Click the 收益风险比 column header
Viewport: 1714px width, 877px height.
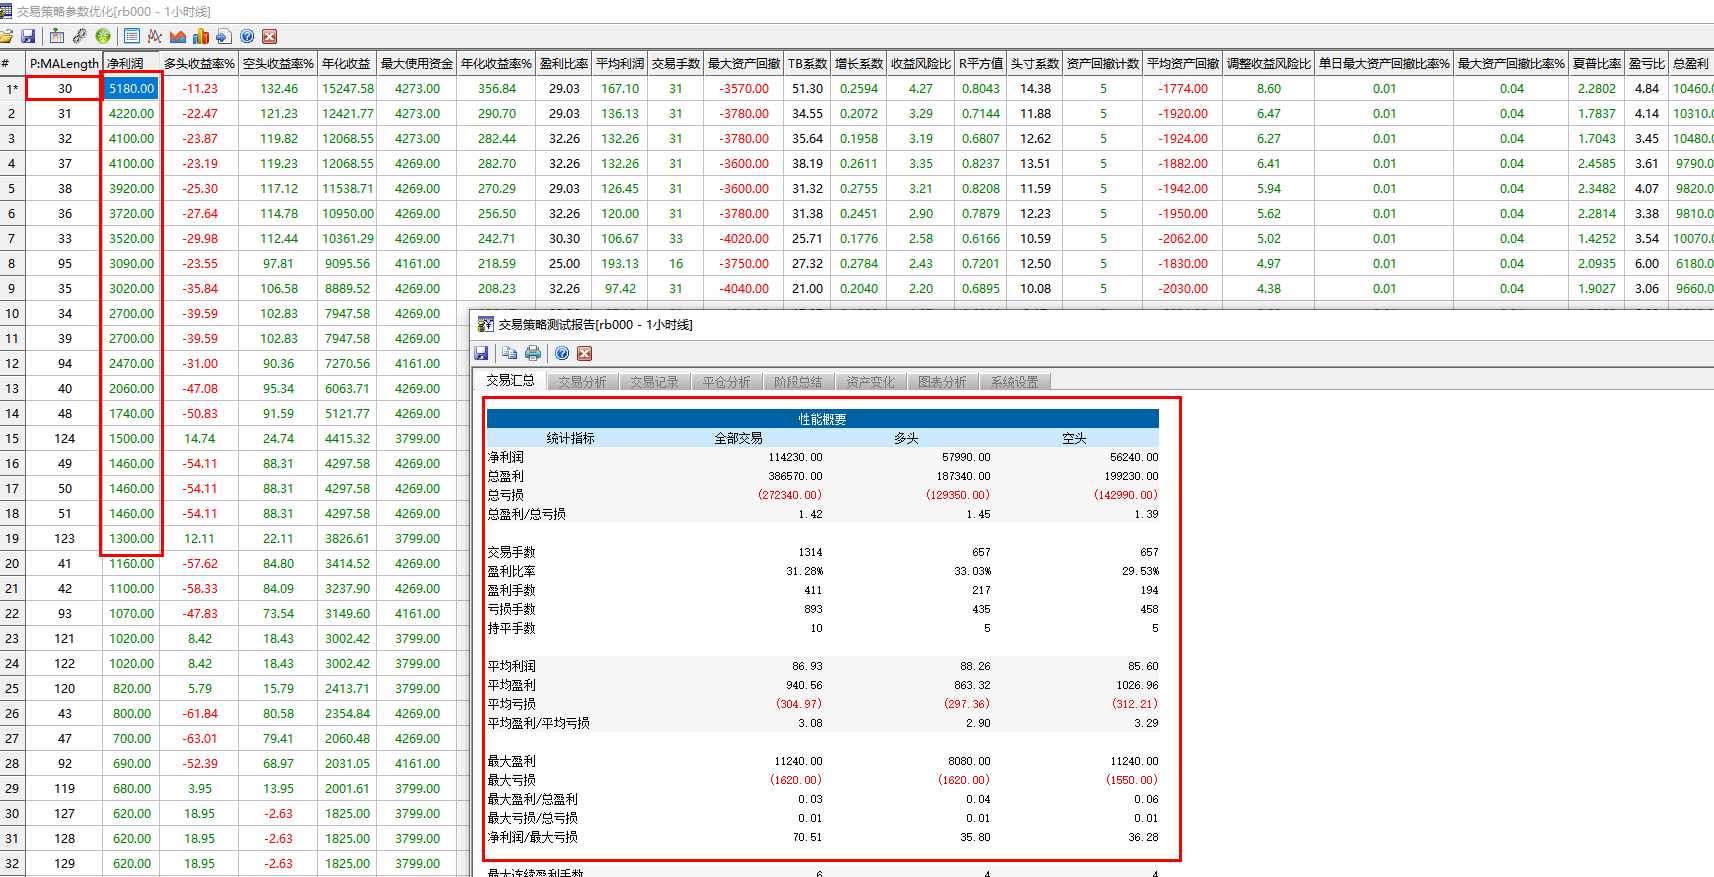(920, 63)
